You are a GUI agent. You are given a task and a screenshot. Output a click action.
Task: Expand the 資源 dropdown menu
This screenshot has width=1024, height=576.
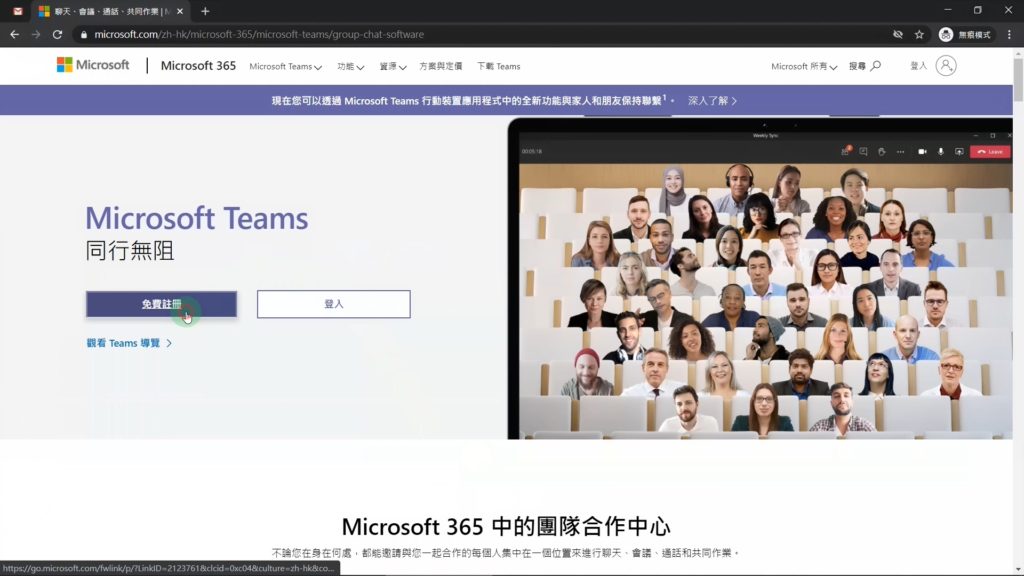[392, 67]
